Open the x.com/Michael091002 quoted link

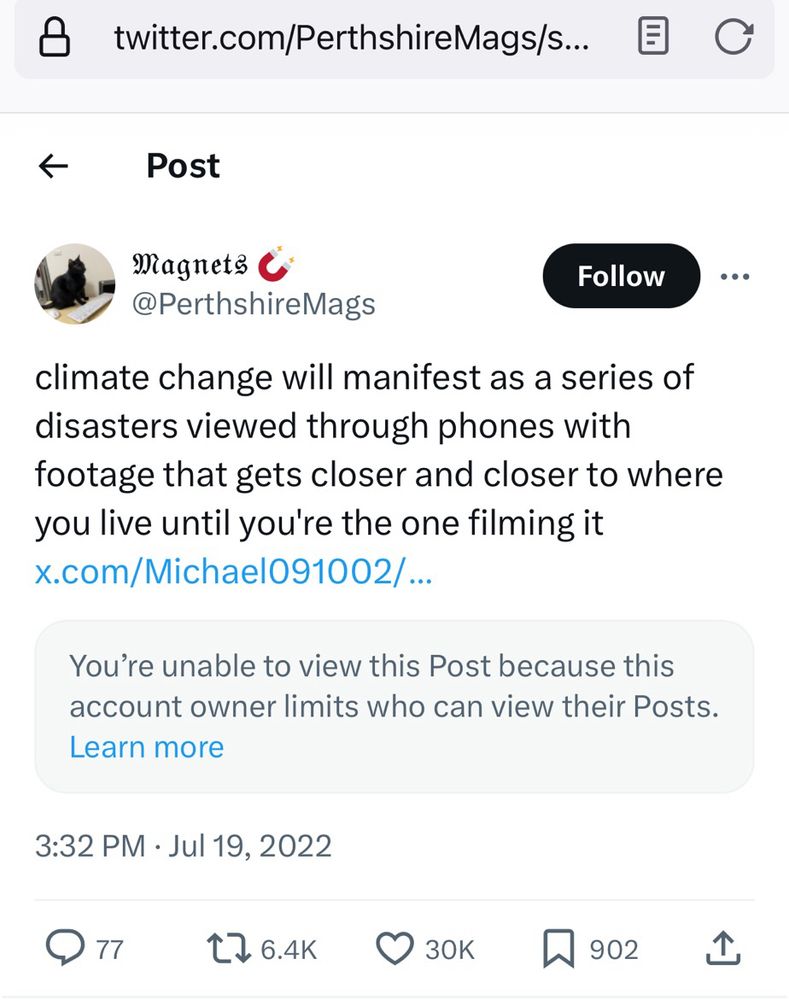(x=232, y=573)
